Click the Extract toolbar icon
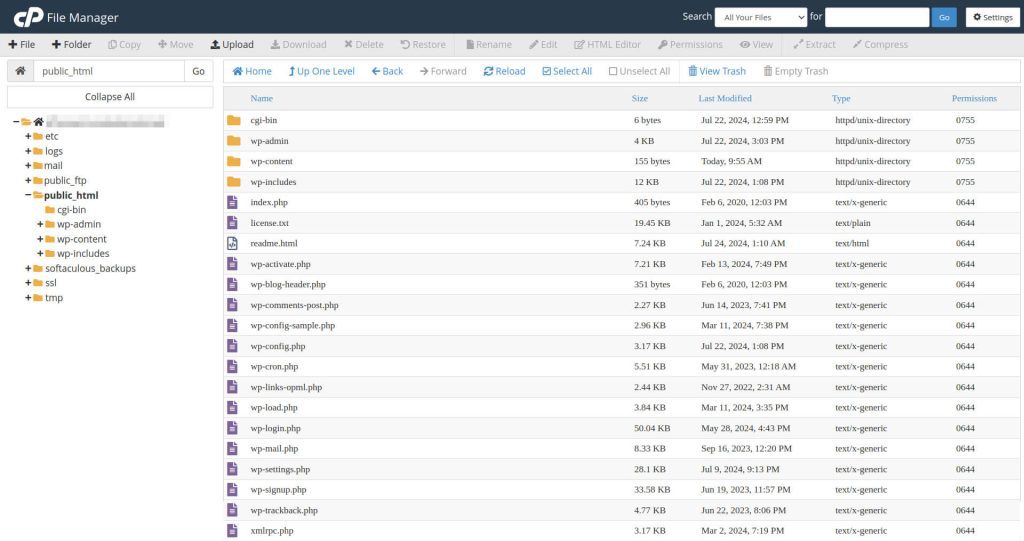Image resolution: width=1024 pixels, height=541 pixels. pos(798,44)
